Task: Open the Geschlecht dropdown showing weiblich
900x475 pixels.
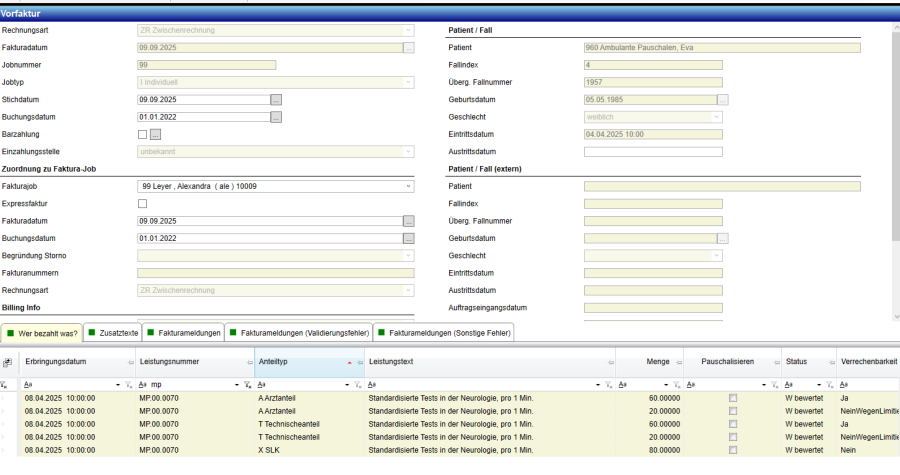Action: 716,117
